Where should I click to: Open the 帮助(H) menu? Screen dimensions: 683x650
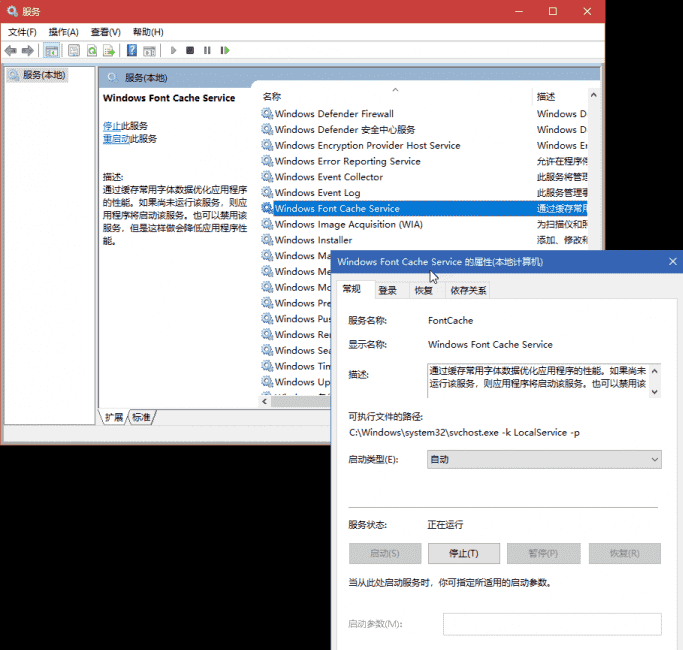(148, 32)
